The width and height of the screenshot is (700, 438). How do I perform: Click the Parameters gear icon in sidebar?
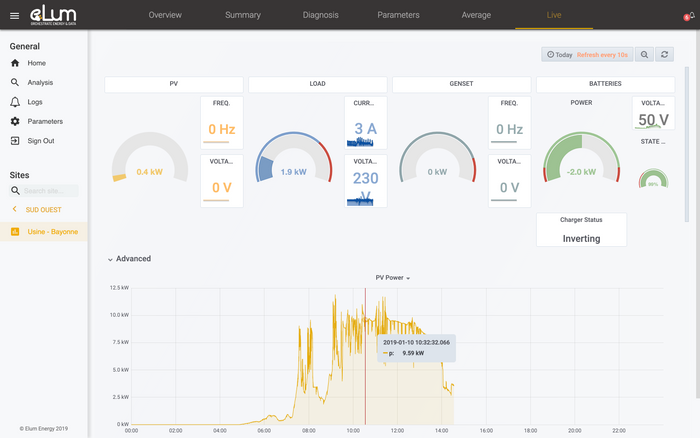pos(15,121)
